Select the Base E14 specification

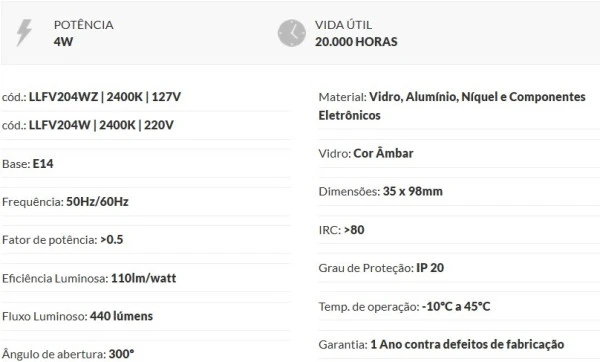pyautogui.click(x=28, y=164)
